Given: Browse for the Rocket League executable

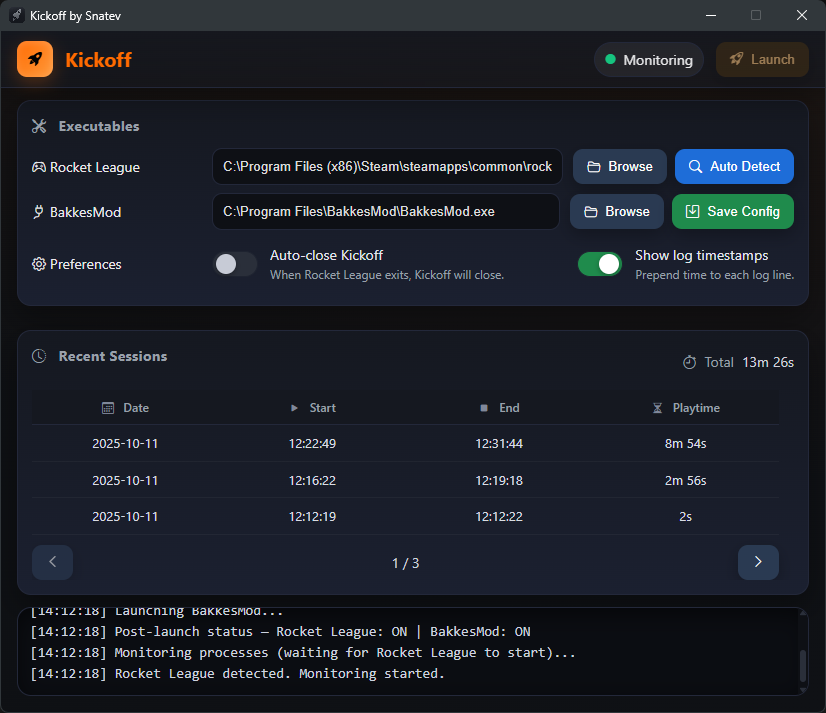Looking at the screenshot, I should pyautogui.click(x=619, y=167).
